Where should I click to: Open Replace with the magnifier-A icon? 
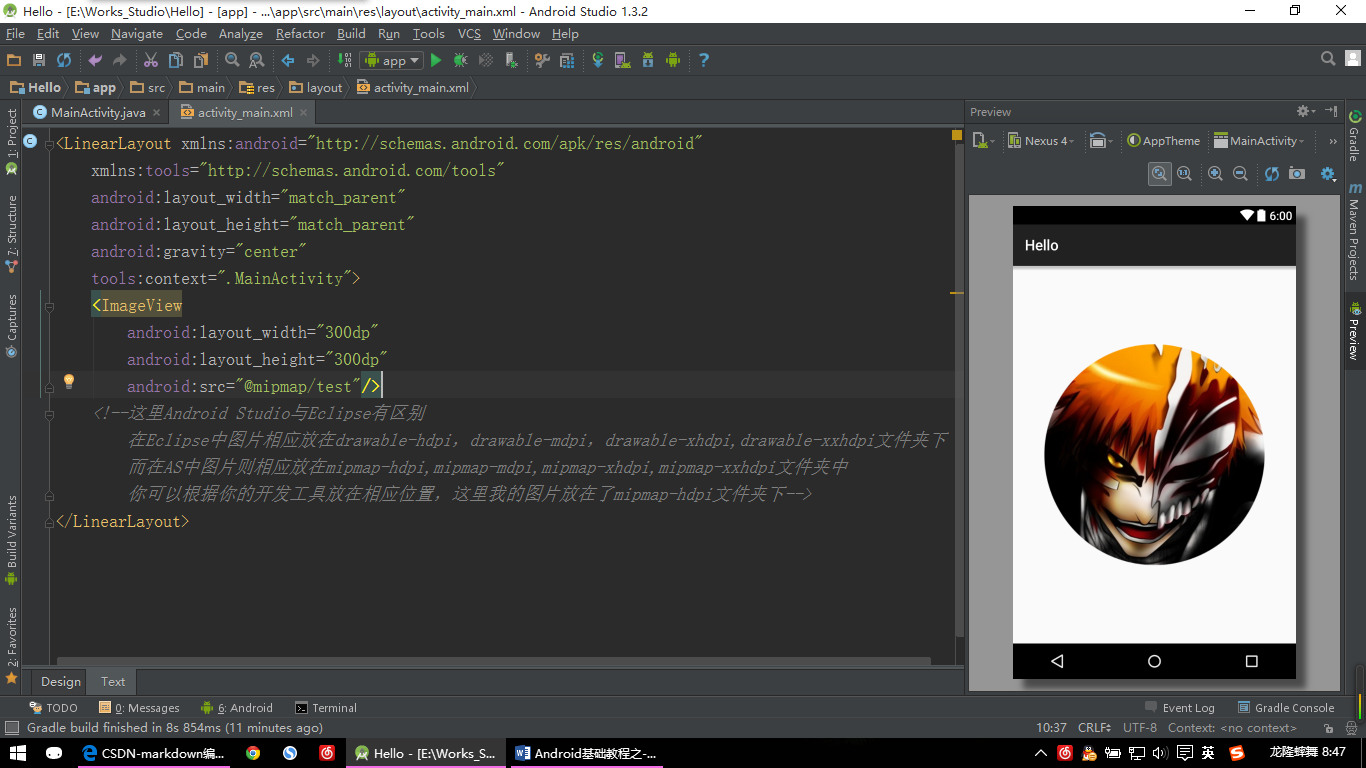[256, 60]
